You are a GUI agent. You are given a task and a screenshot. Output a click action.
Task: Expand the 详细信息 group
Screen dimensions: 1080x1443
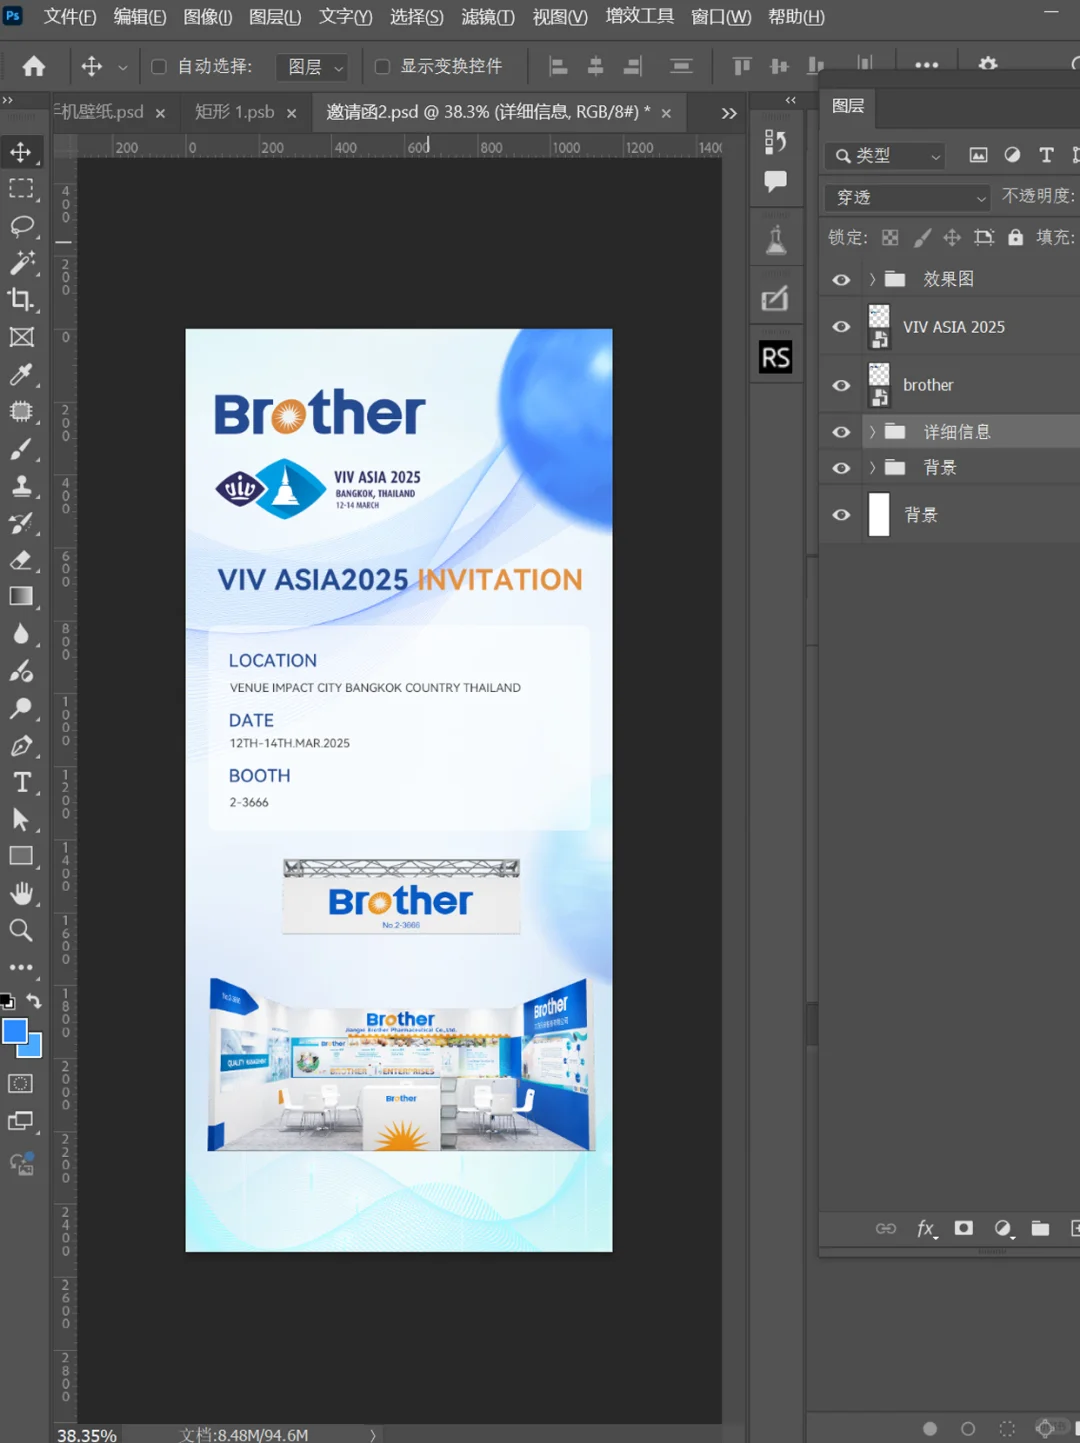872,432
